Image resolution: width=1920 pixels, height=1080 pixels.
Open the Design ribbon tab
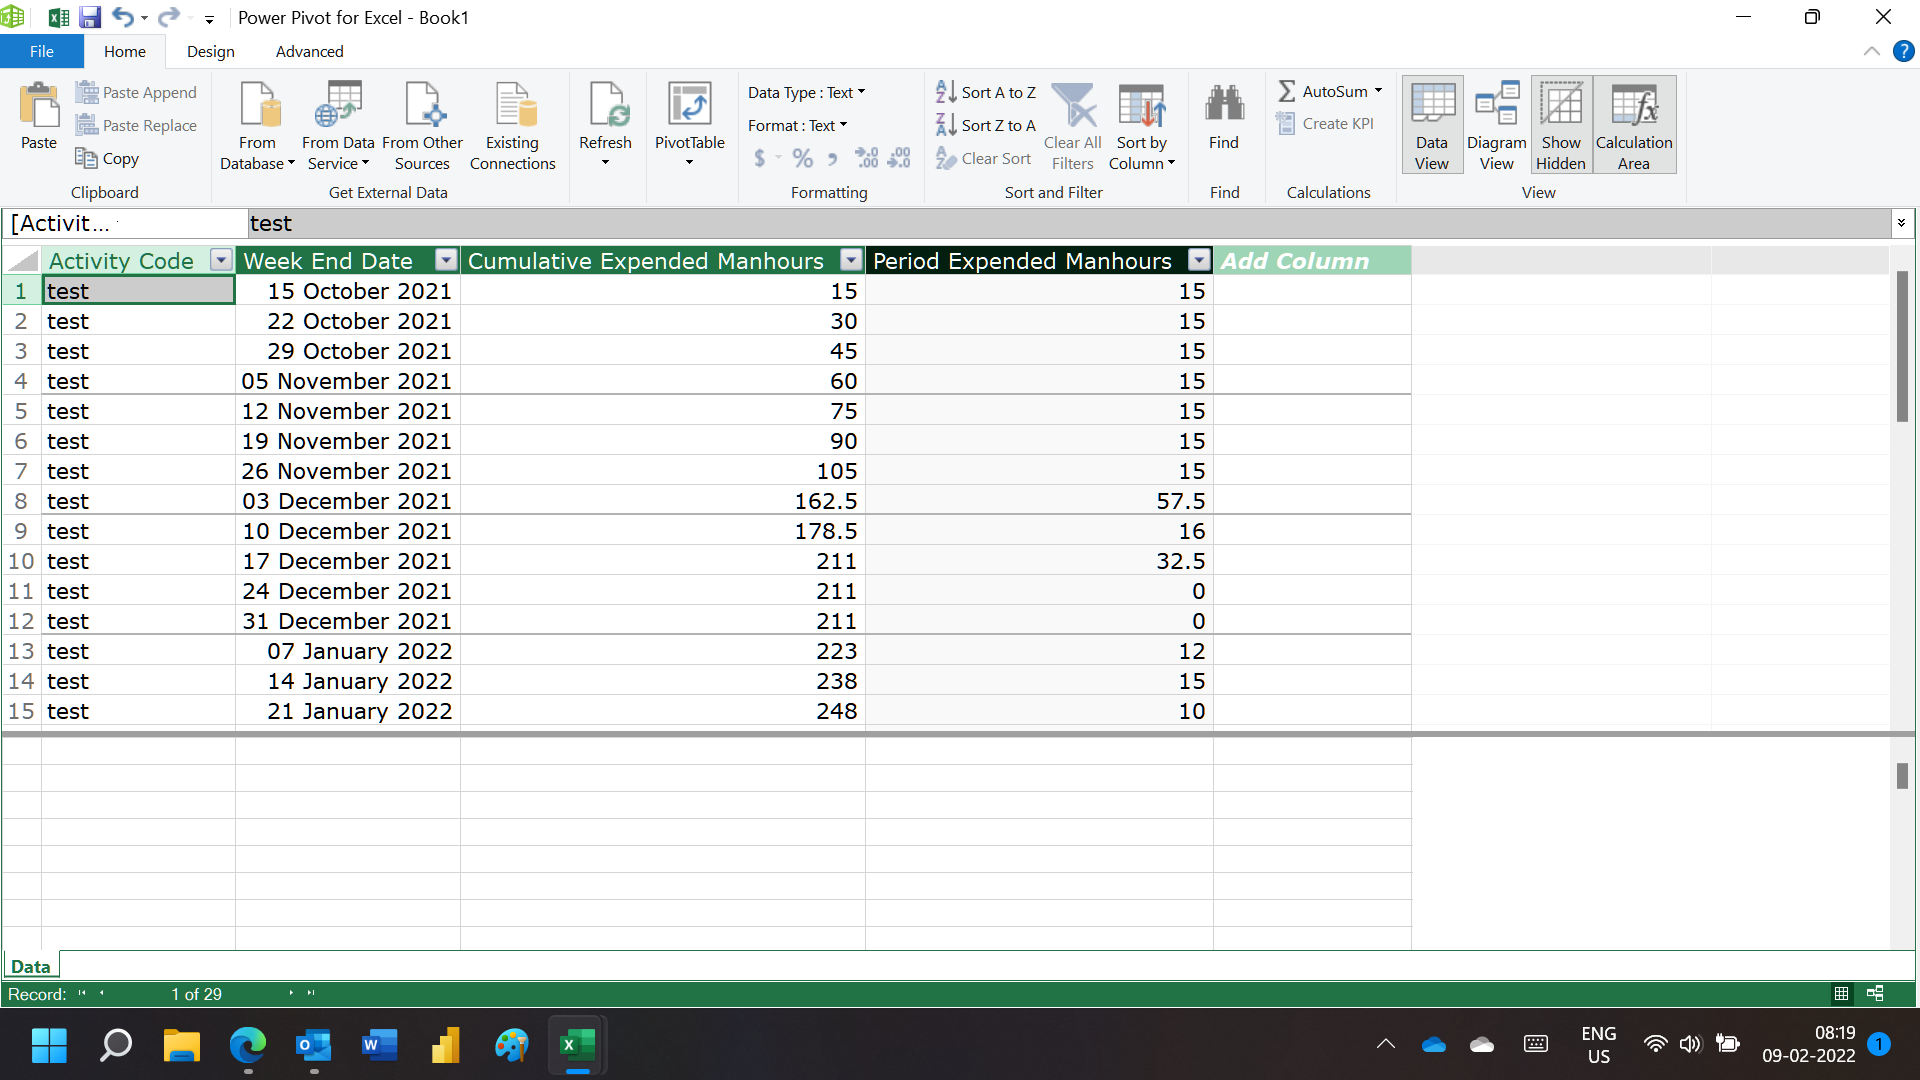(210, 51)
